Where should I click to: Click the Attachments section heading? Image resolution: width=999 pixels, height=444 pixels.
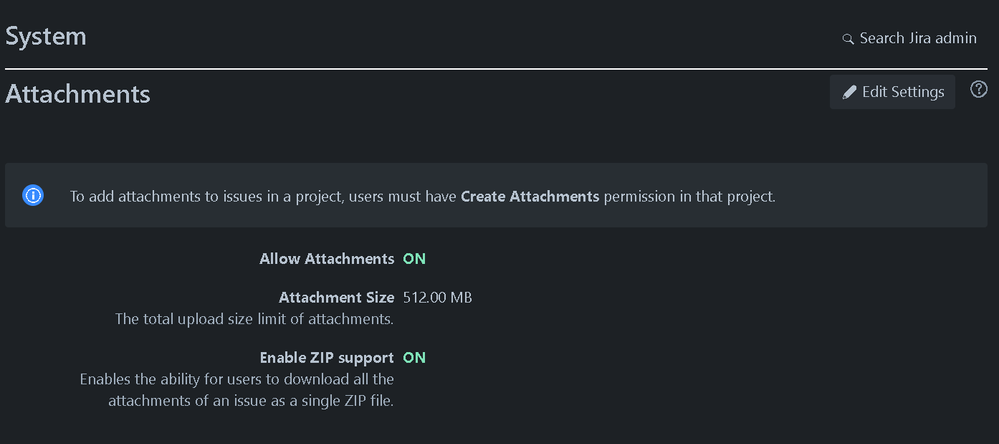pos(78,94)
